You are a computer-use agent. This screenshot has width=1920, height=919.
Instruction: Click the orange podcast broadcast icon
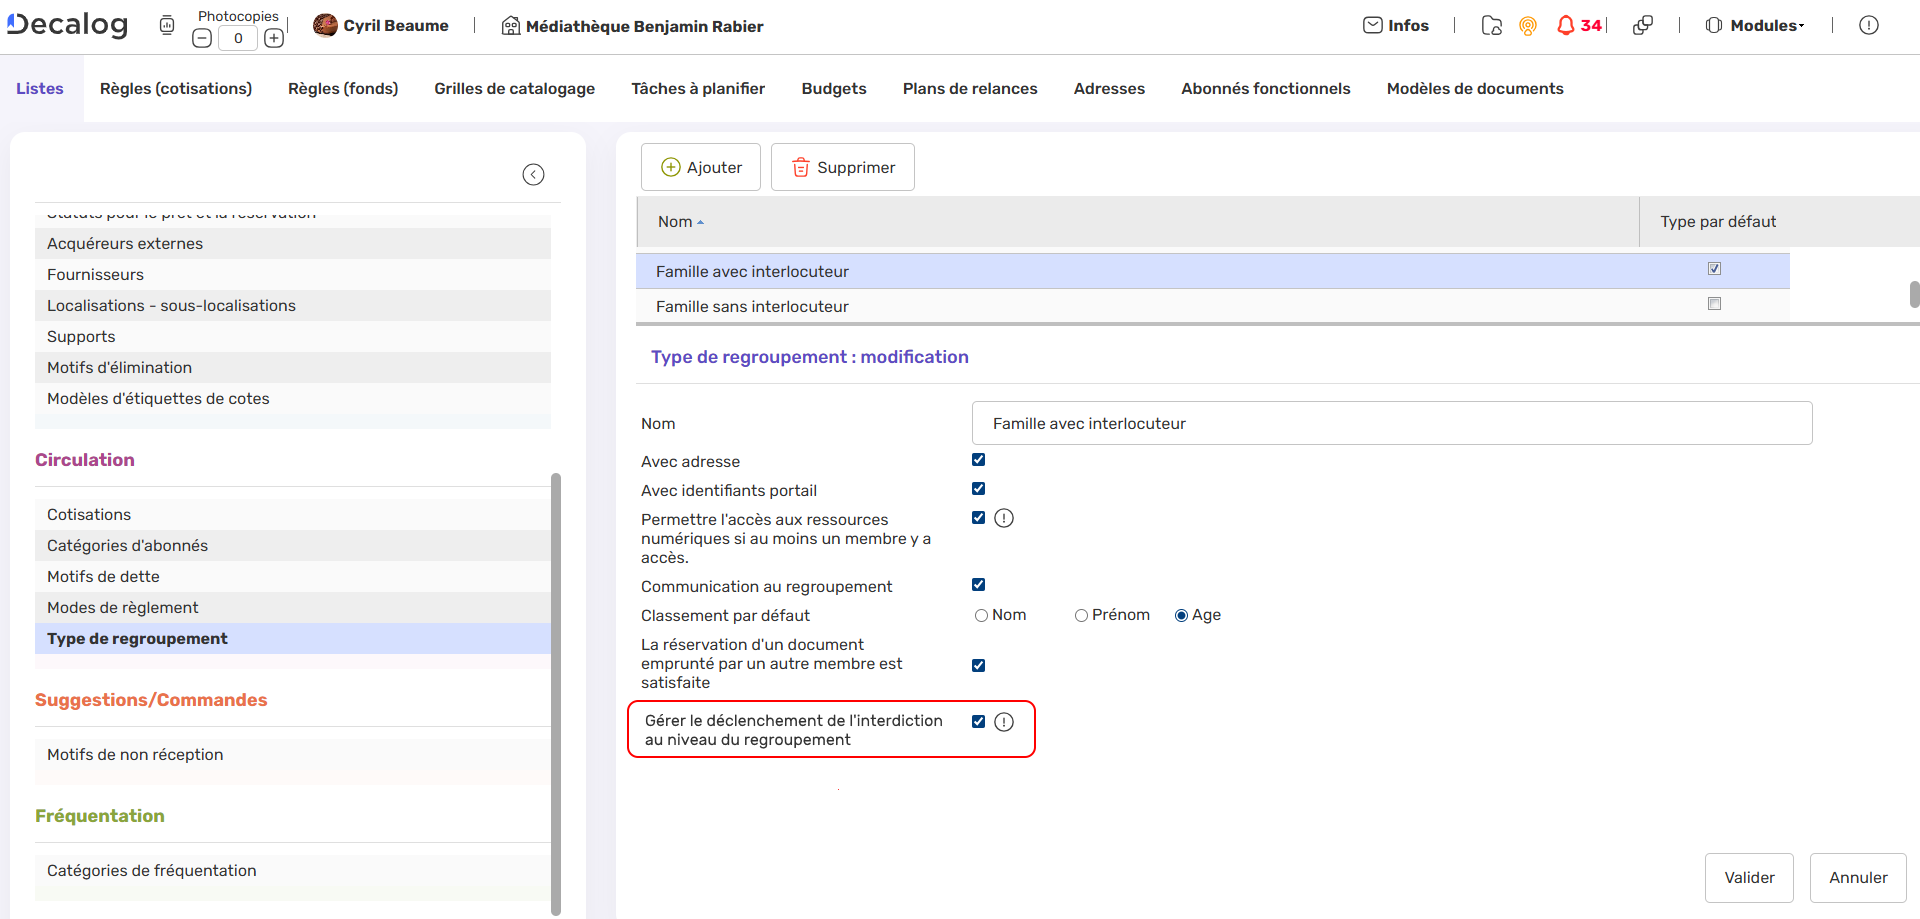click(x=1527, y=26)
